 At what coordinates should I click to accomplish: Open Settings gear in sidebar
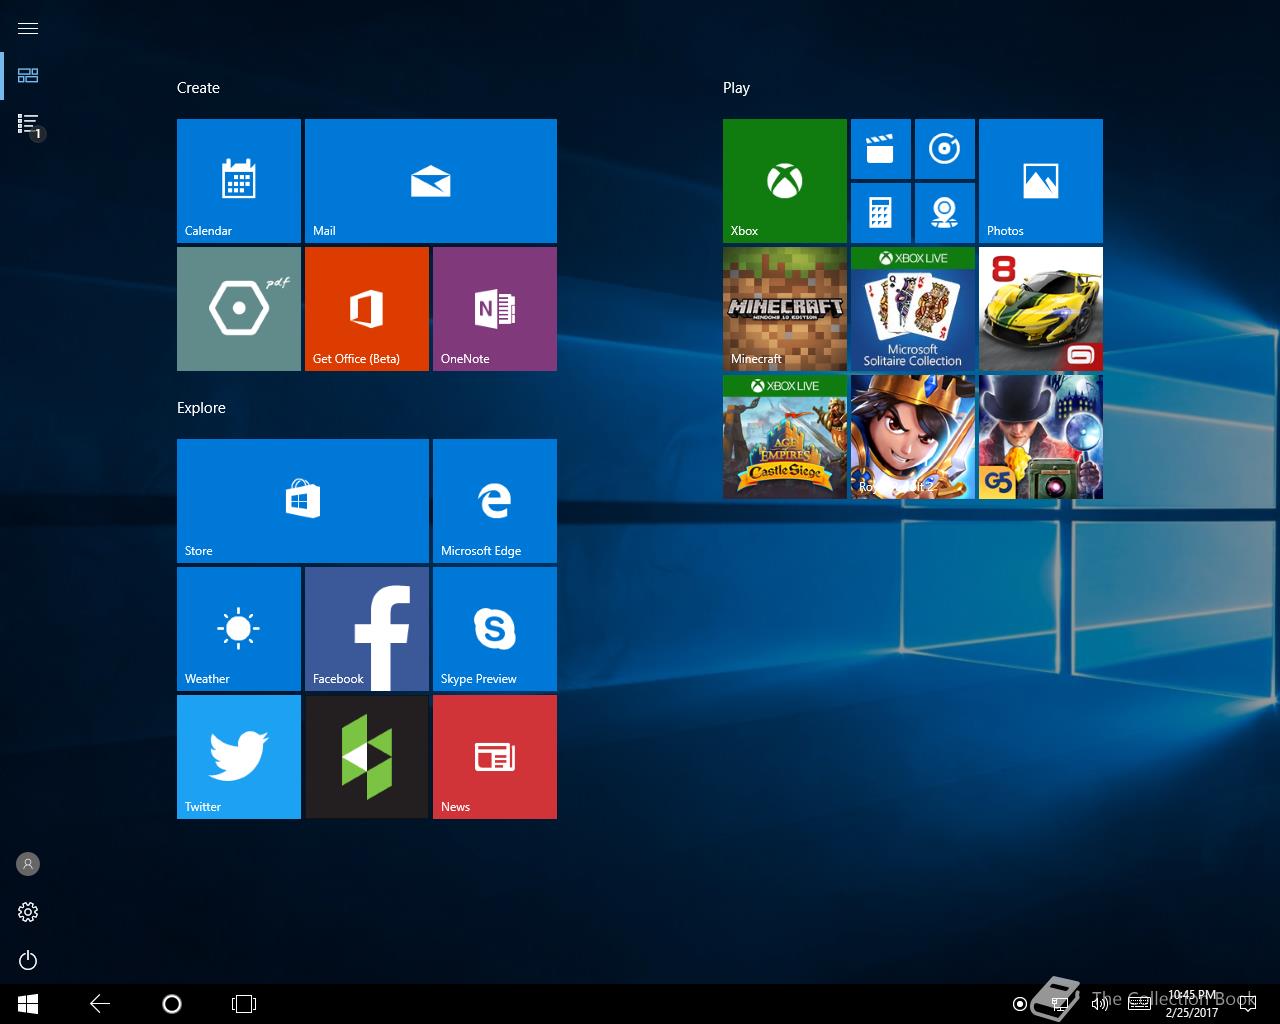pos(28,912)
